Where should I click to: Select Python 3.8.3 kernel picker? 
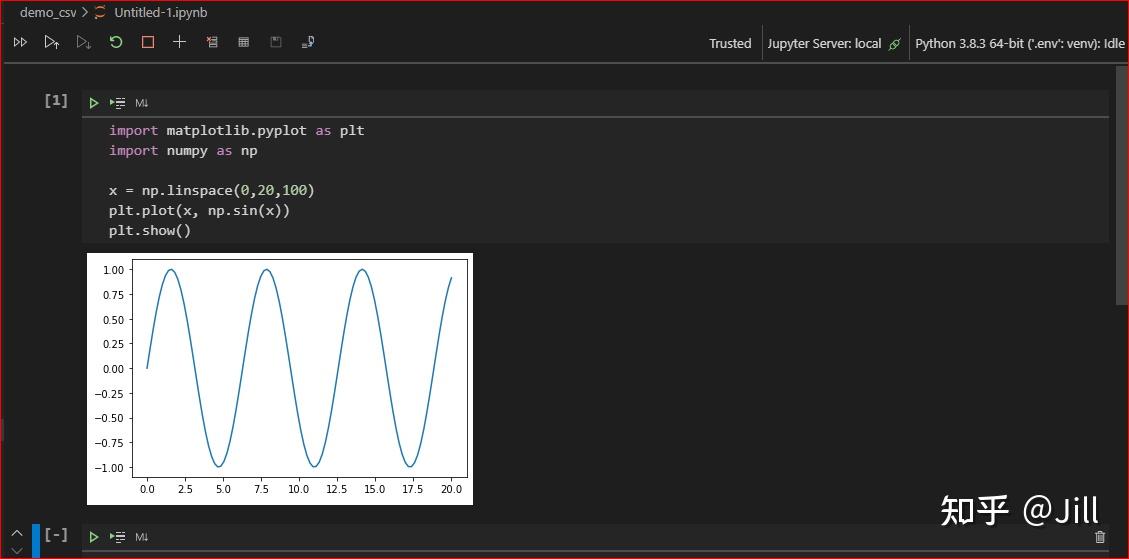pyautogui.click(x=1020, y=43)
